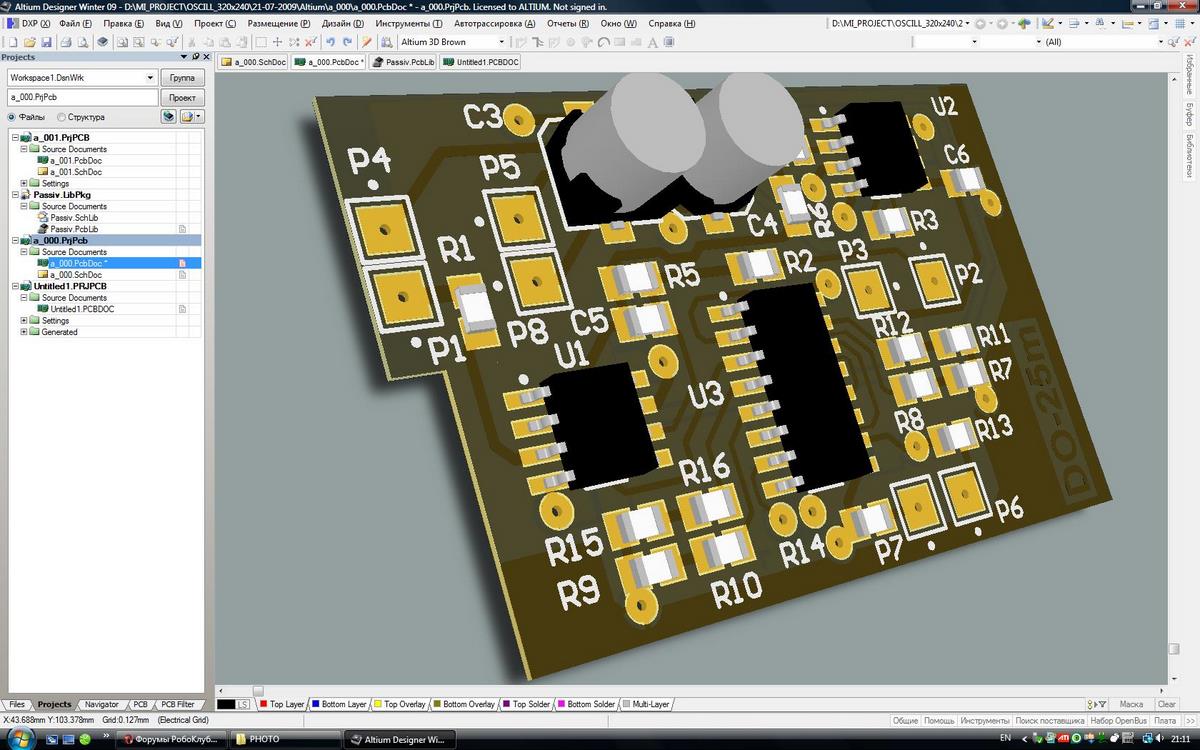1200x750 pixels.
Task: Click the Cross Probe toolbar icon
Action: (x=367, y=42)
